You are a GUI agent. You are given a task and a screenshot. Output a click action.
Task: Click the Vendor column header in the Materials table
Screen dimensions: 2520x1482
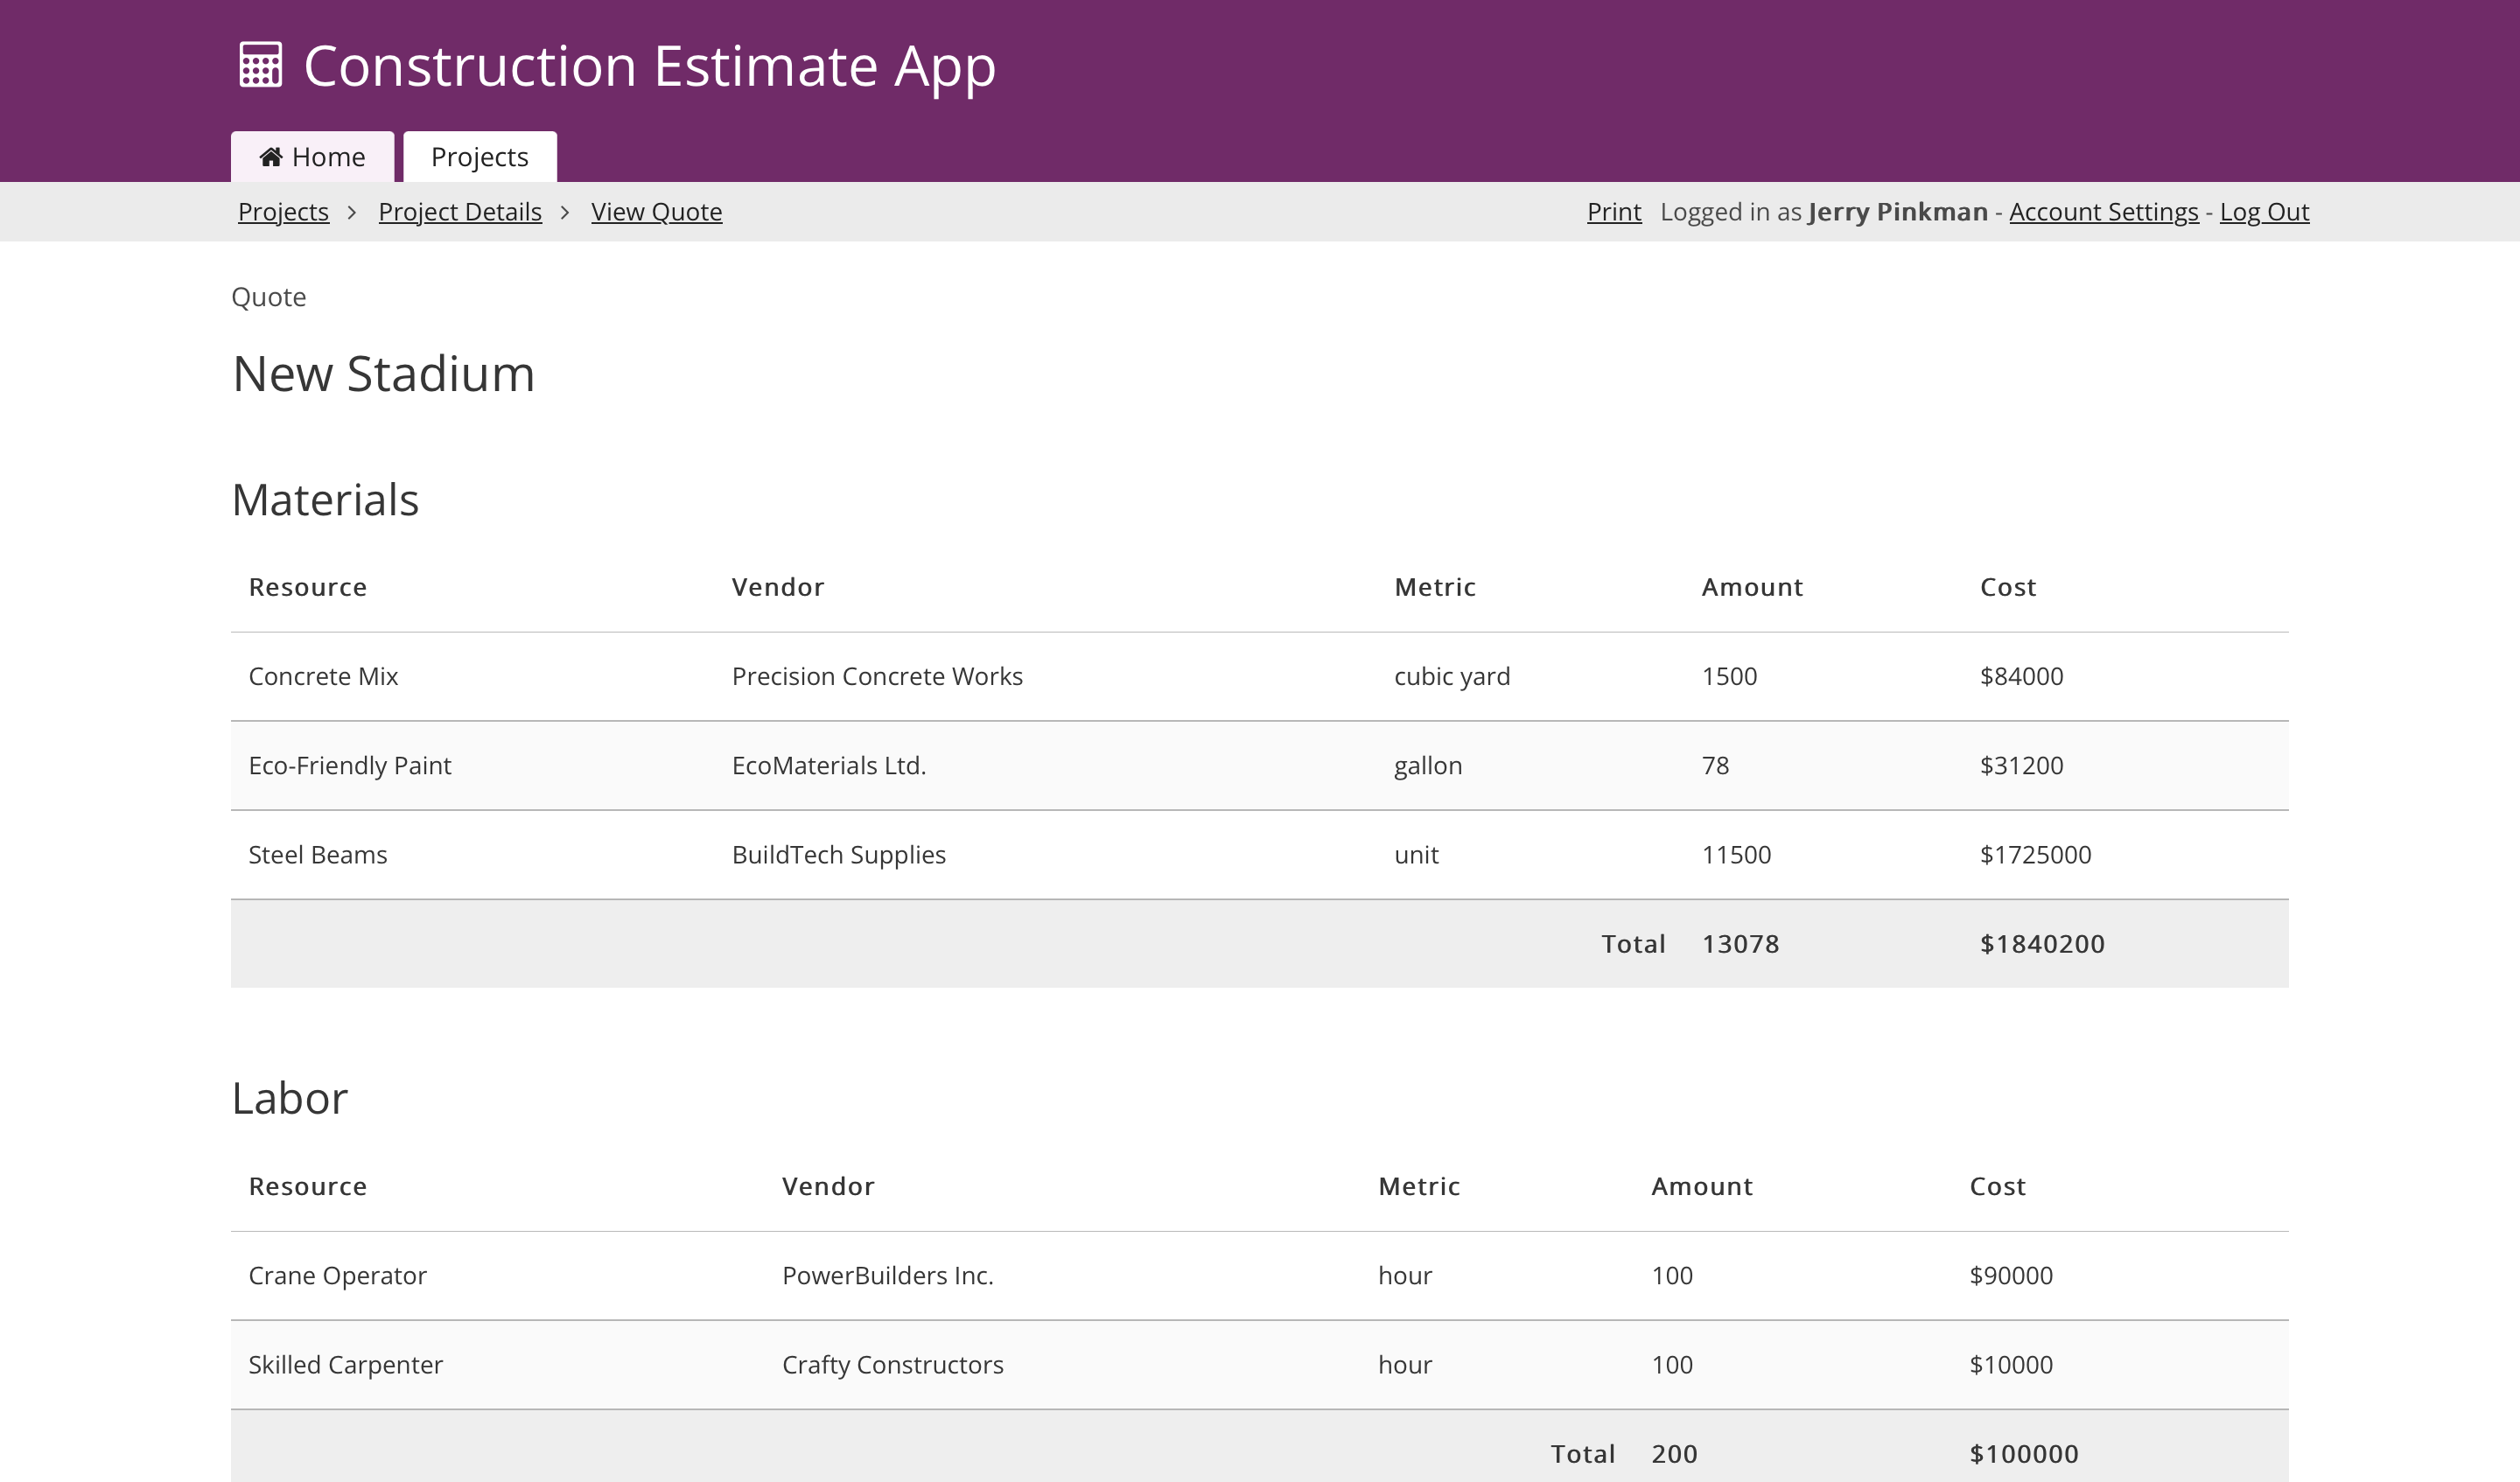(777, 587)
